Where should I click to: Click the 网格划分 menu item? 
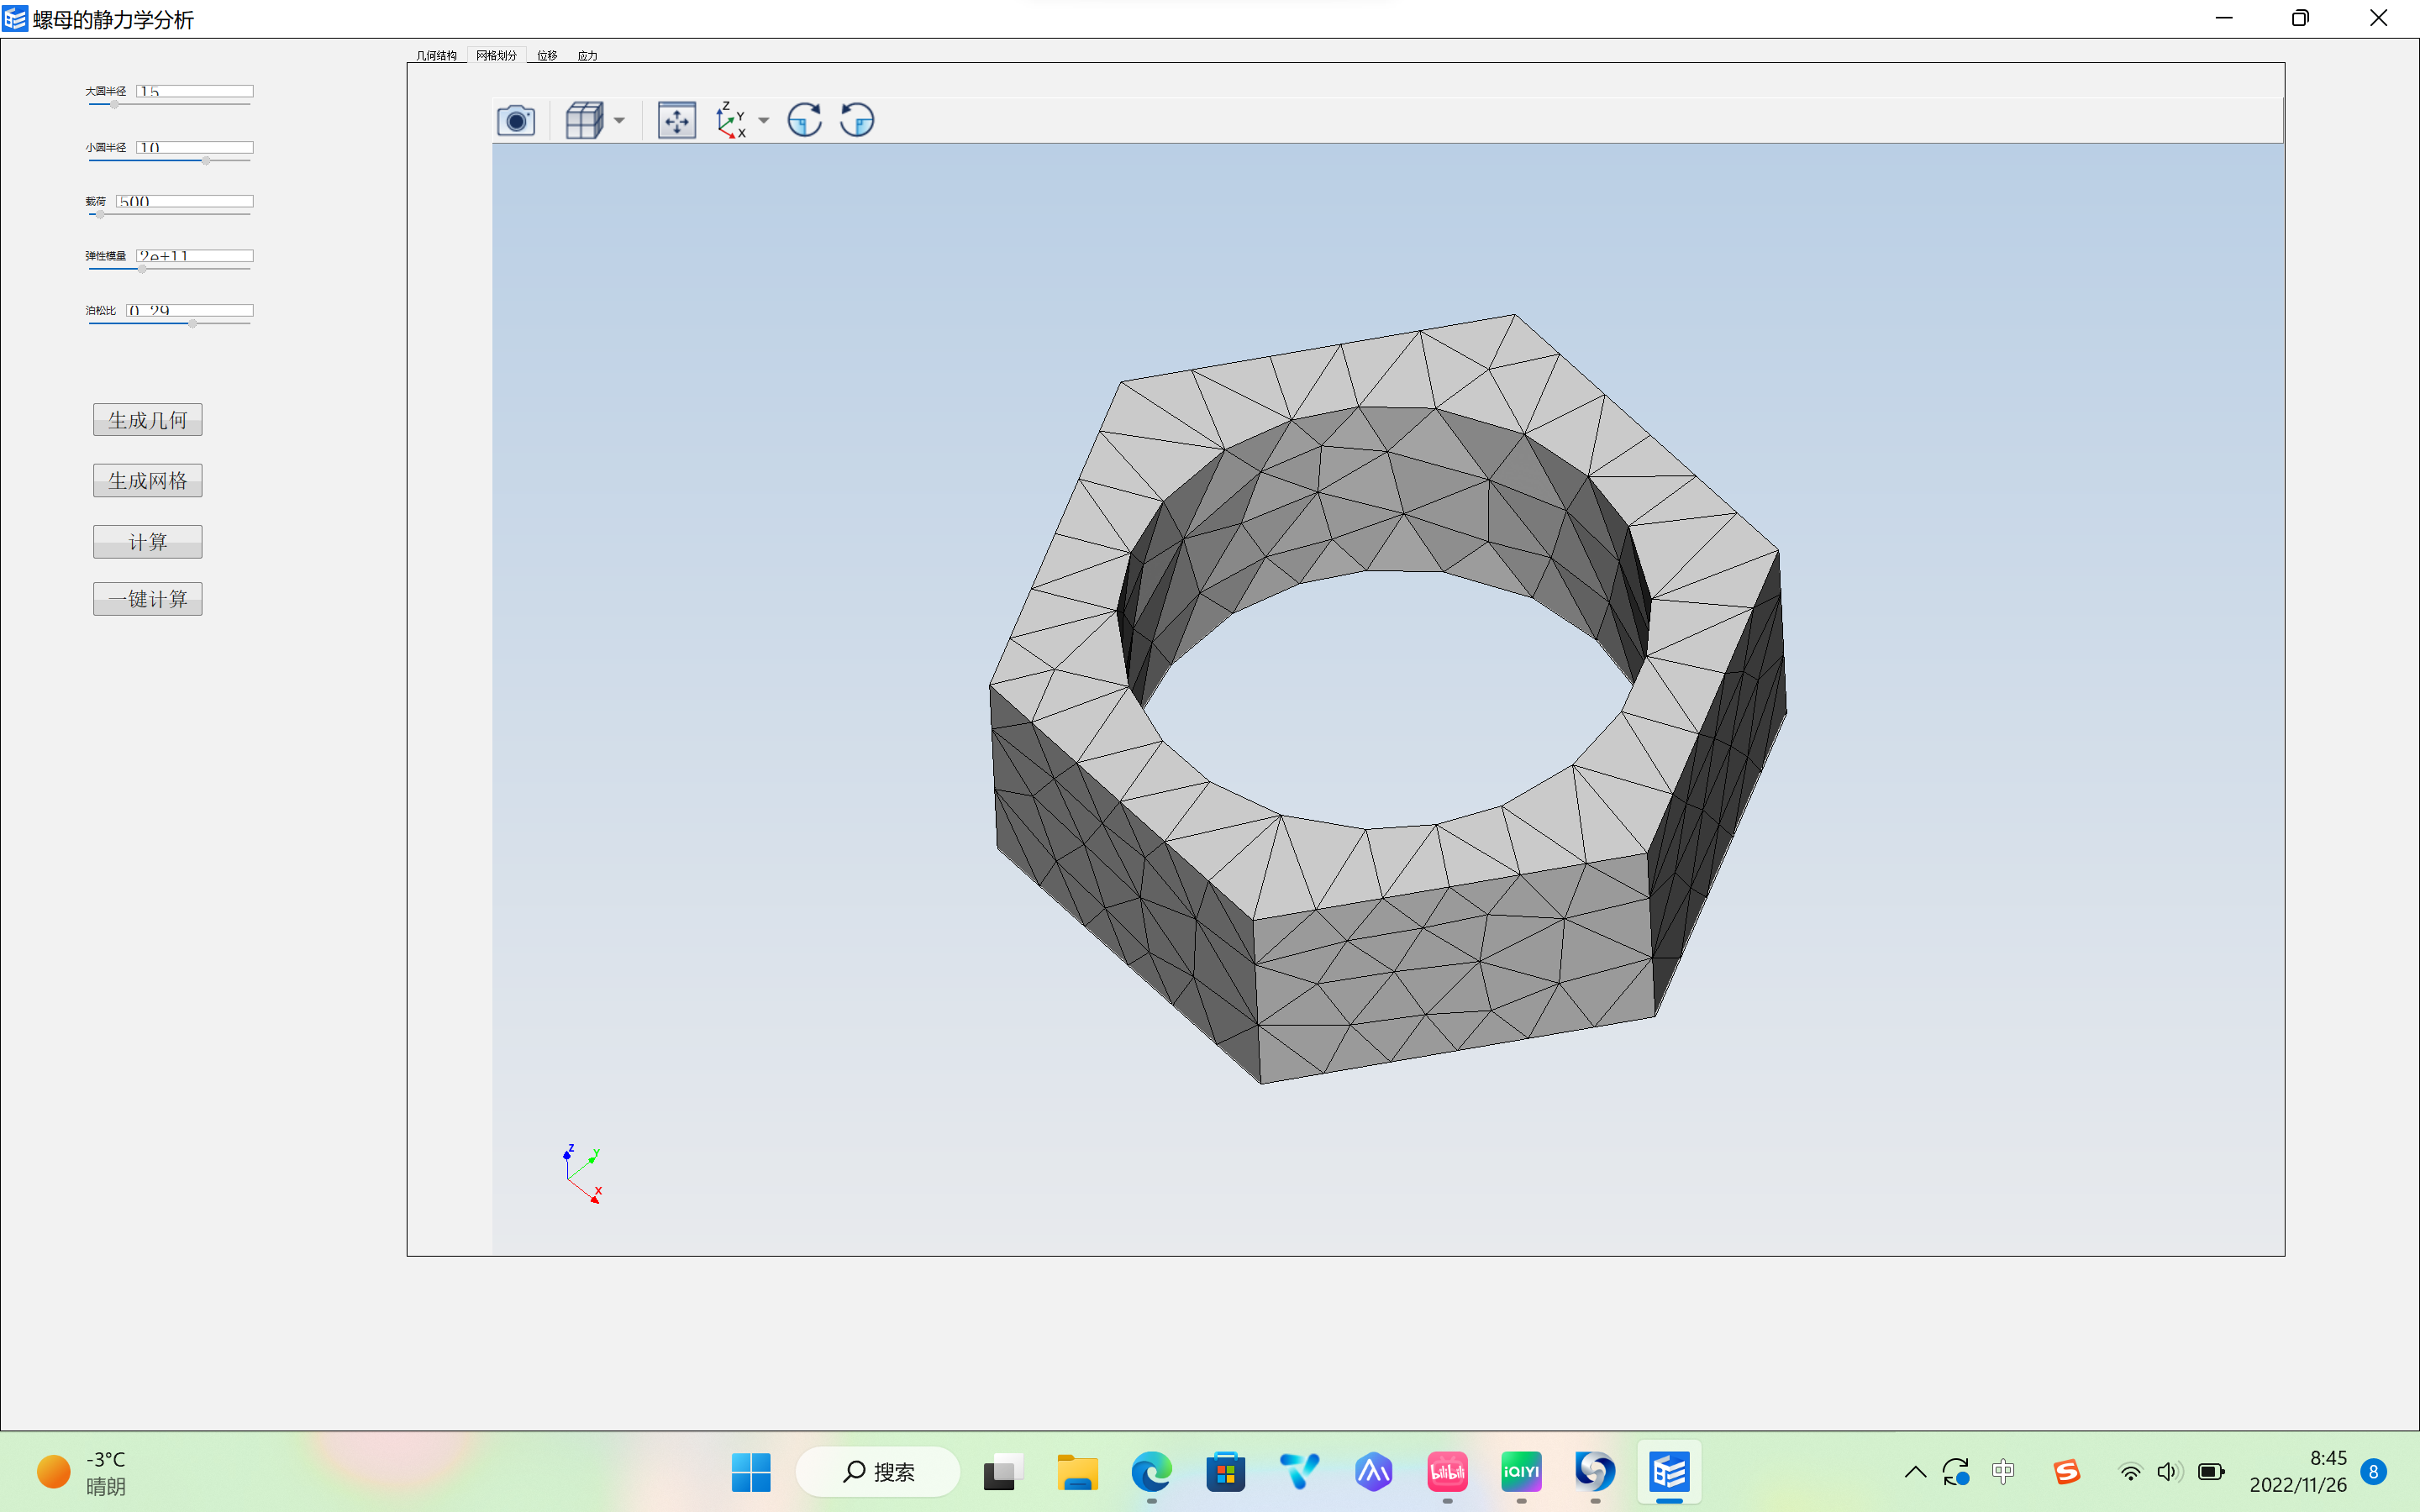pos(495,54)
